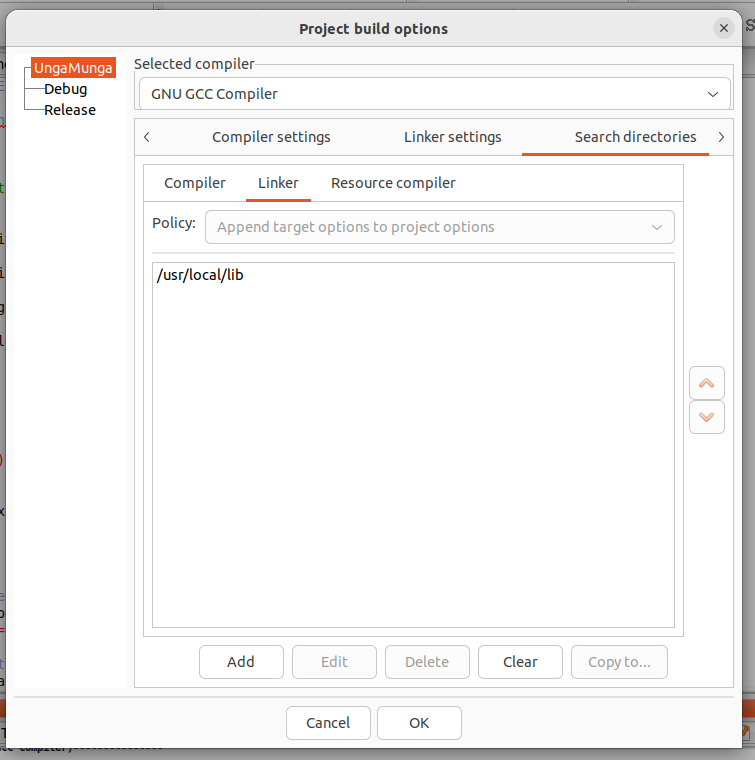Click the Delete button
The height and width of the screenshot is (760, 755).
427,662
